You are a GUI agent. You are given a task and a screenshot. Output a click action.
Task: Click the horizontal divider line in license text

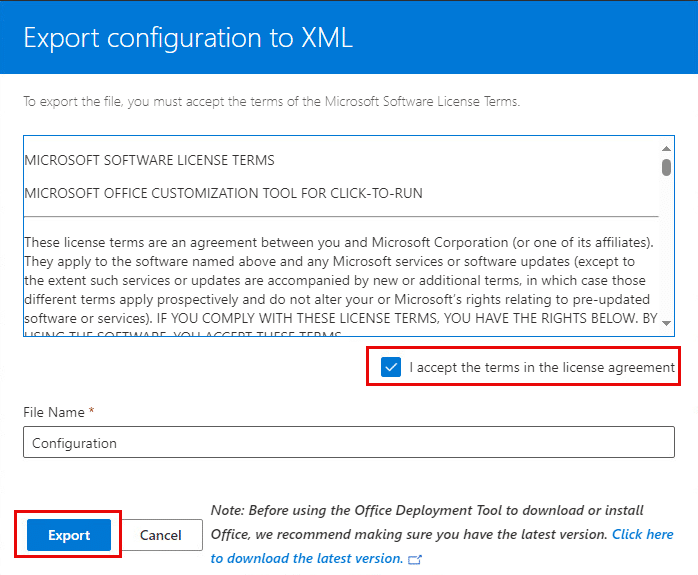[340, 216]
